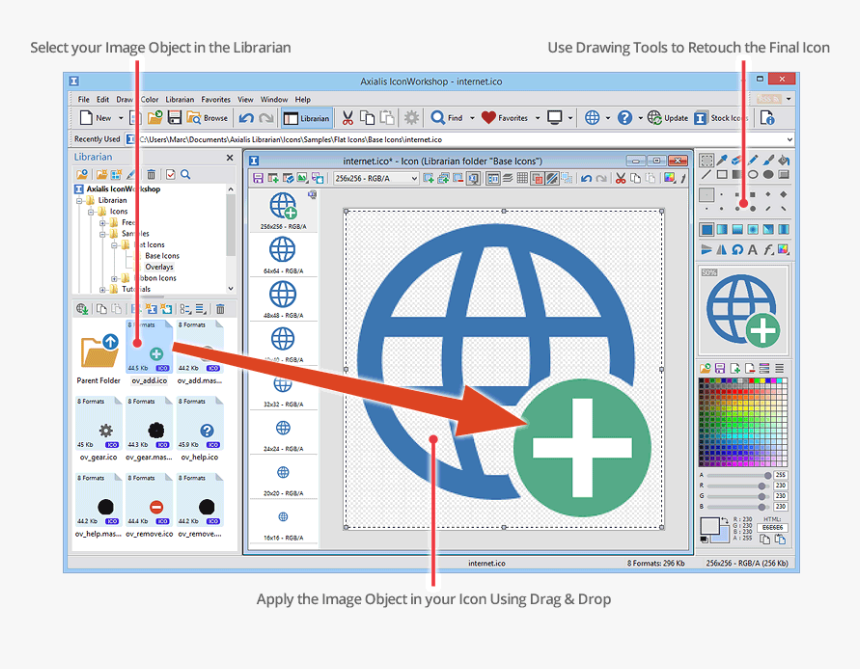Select the Paint bucket fill tool

coord(784,160)
